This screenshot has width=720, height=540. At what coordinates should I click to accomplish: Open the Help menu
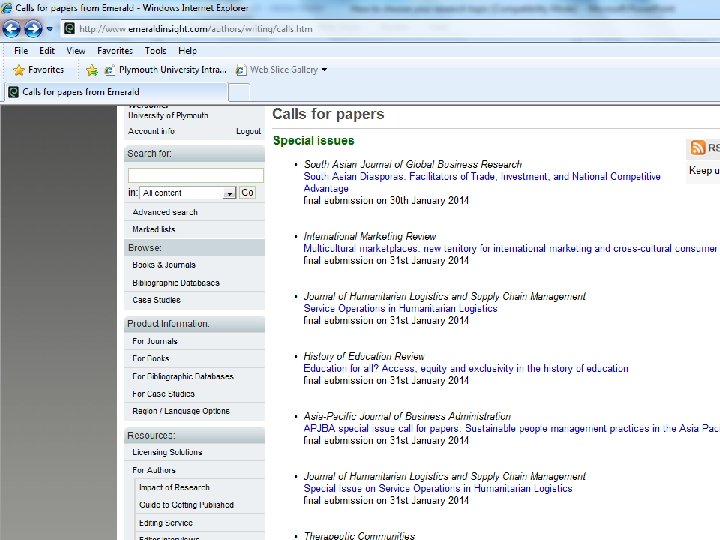[187, 51]
